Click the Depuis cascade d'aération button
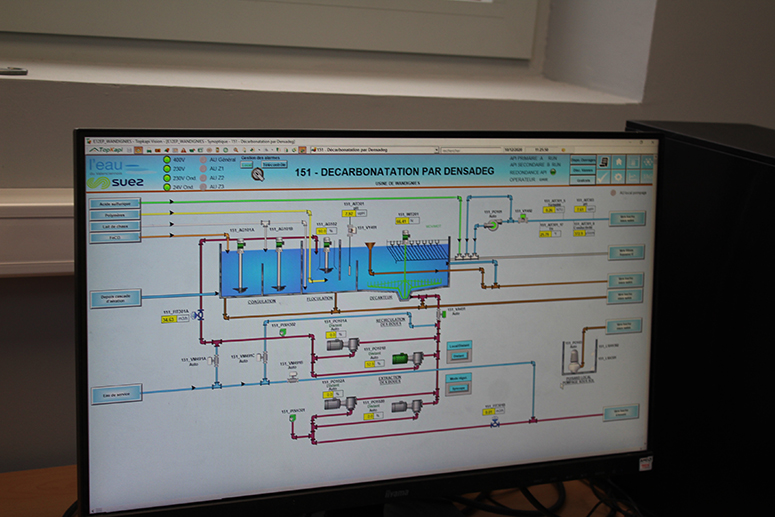Viewport: 775px width, 517px height. 115,298
